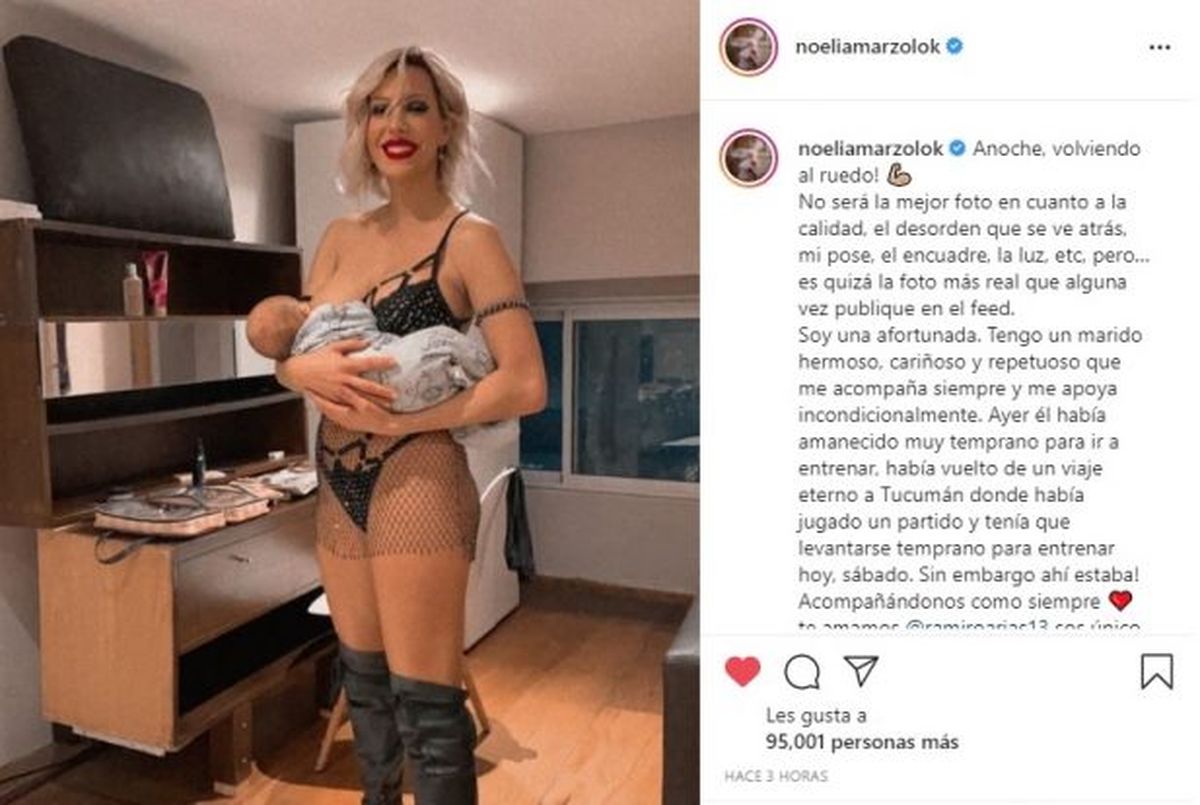Click the main post photo
Image resolution: width=1200 pixels, height=805 pixels.
point(349,402)
